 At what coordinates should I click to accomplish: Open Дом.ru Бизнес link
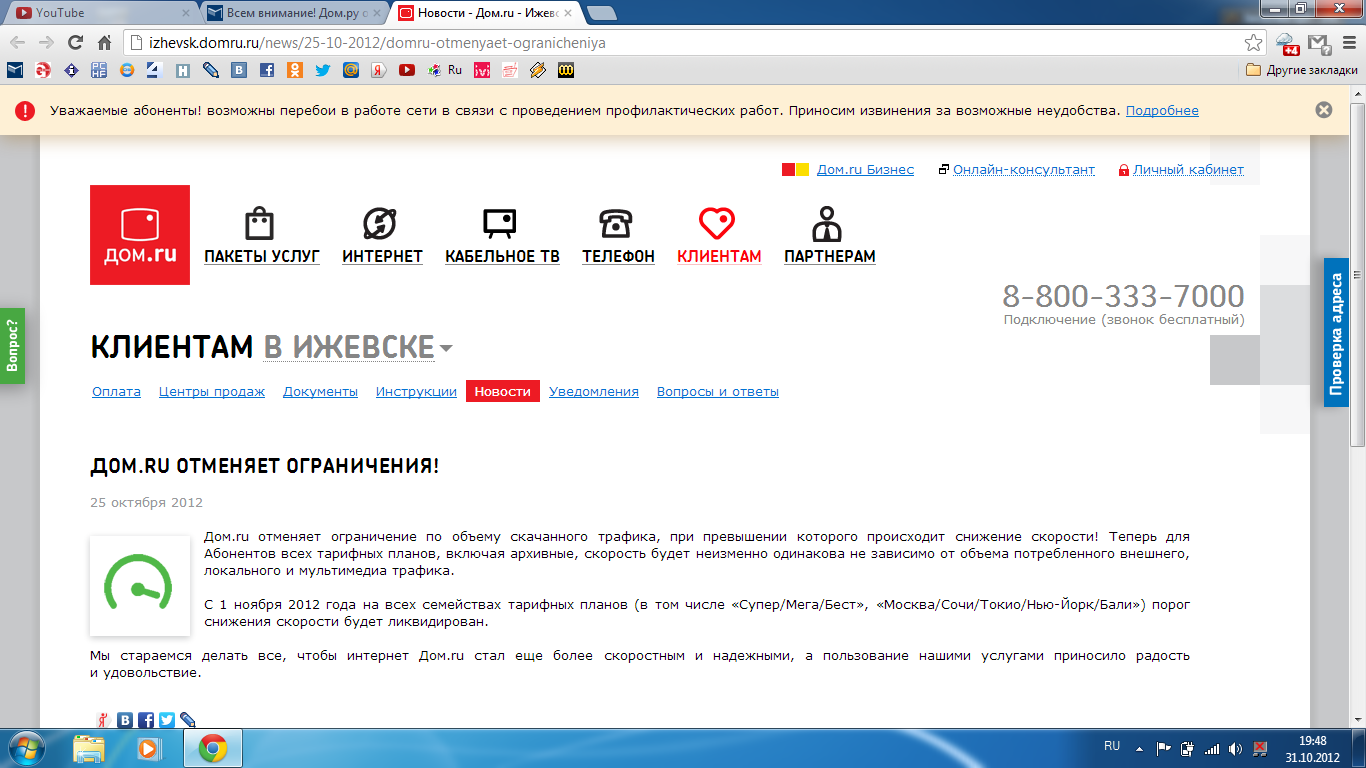[x=865, y=170]
